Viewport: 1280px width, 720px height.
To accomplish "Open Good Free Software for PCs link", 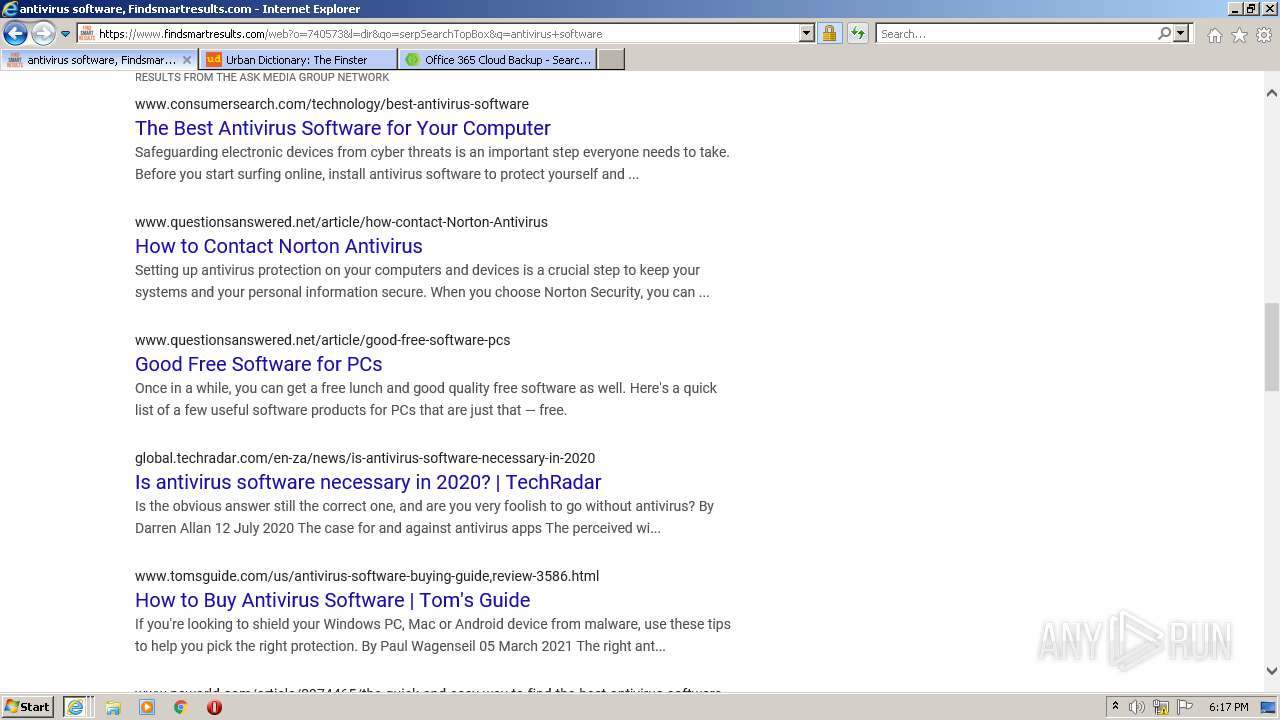I will [259, 364].
